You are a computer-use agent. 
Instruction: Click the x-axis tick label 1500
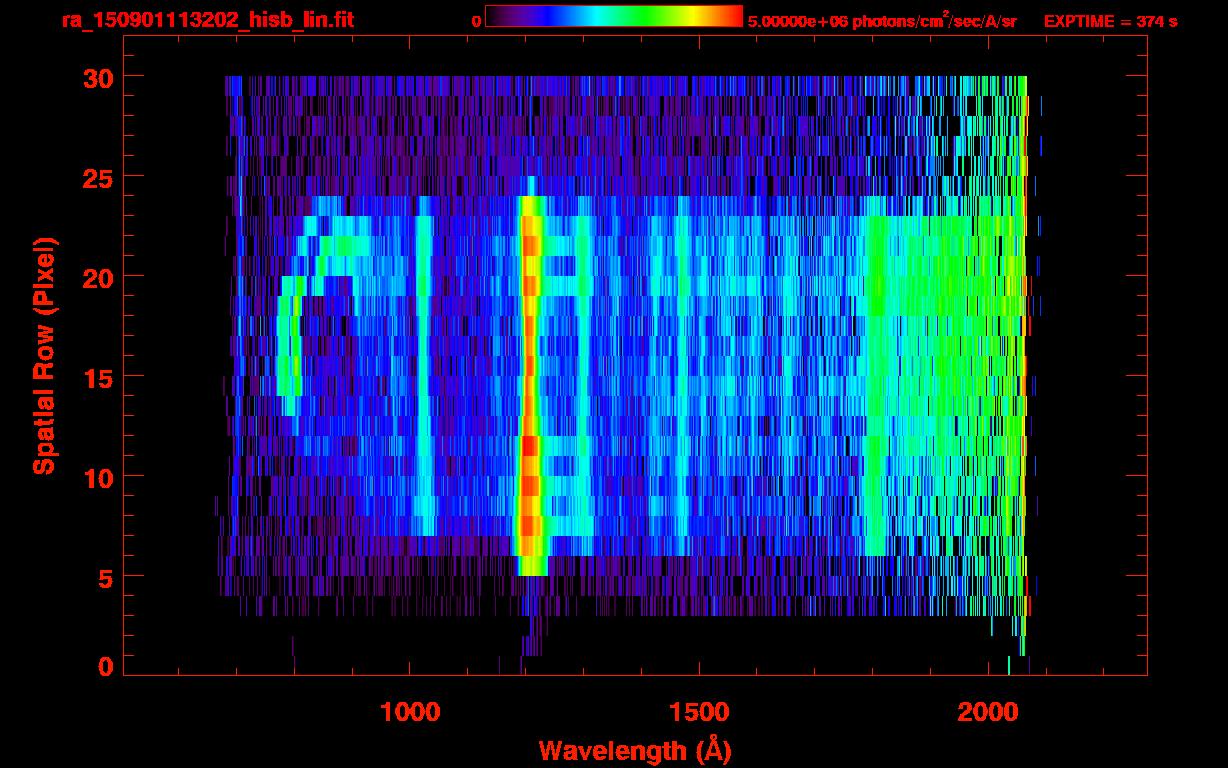click(699, 712)
